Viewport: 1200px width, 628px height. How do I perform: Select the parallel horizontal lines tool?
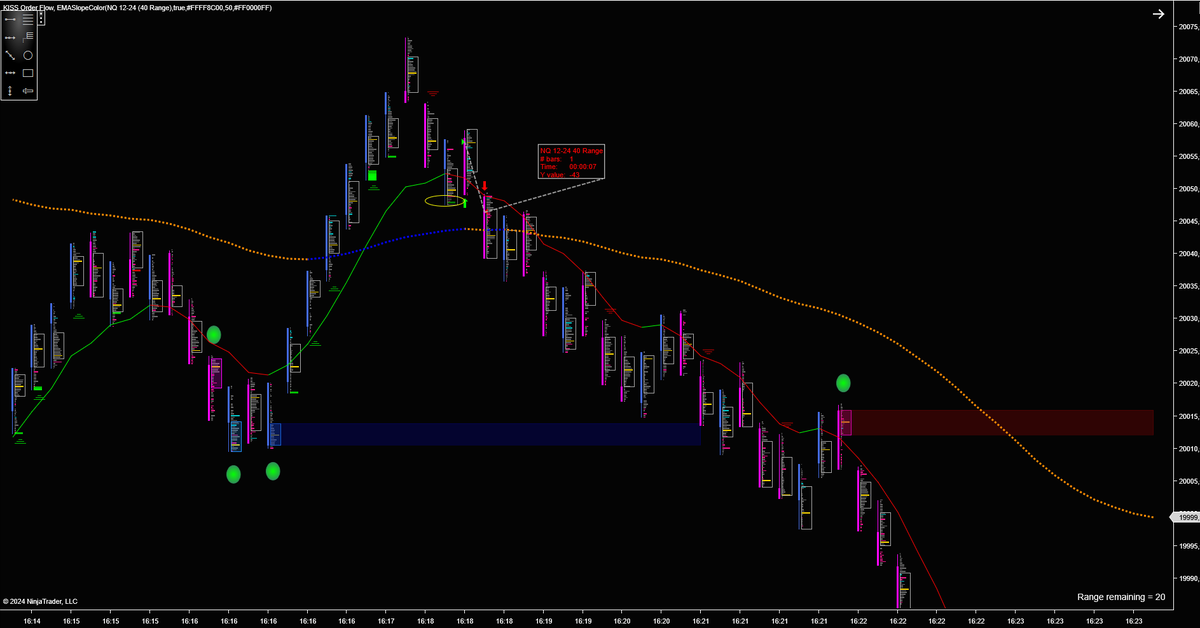(28, 19)
